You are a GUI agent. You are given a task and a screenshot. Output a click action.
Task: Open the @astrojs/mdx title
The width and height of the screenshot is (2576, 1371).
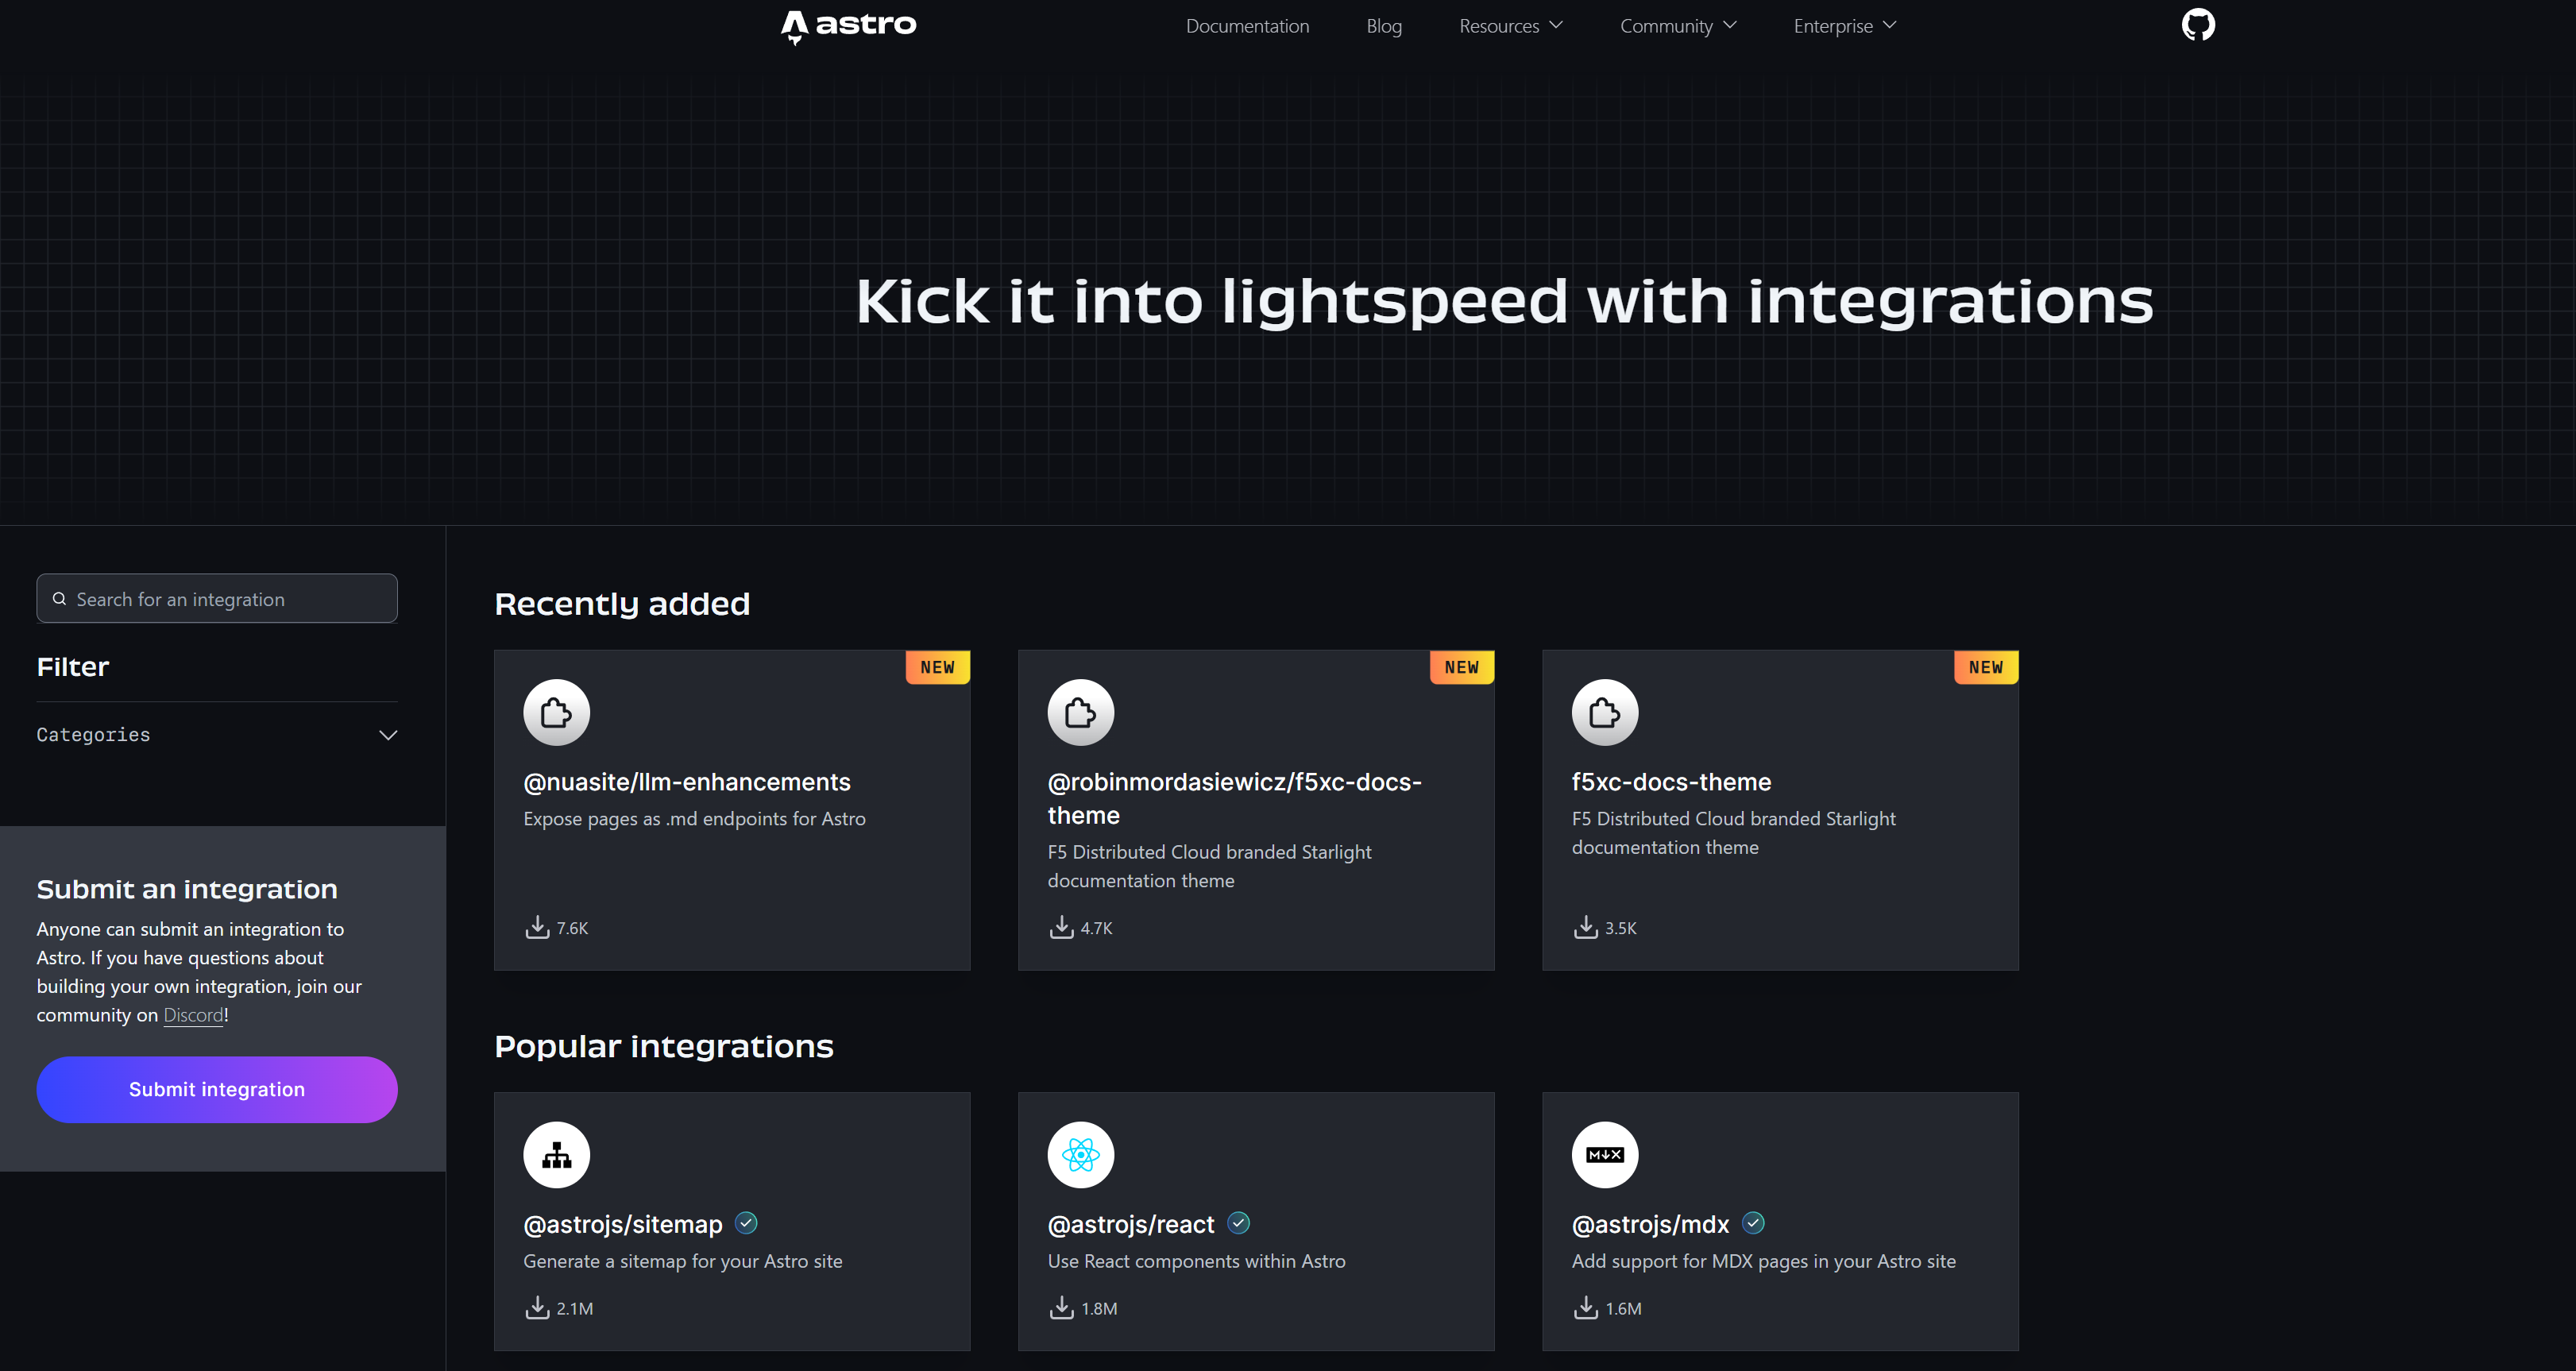1650,1224
